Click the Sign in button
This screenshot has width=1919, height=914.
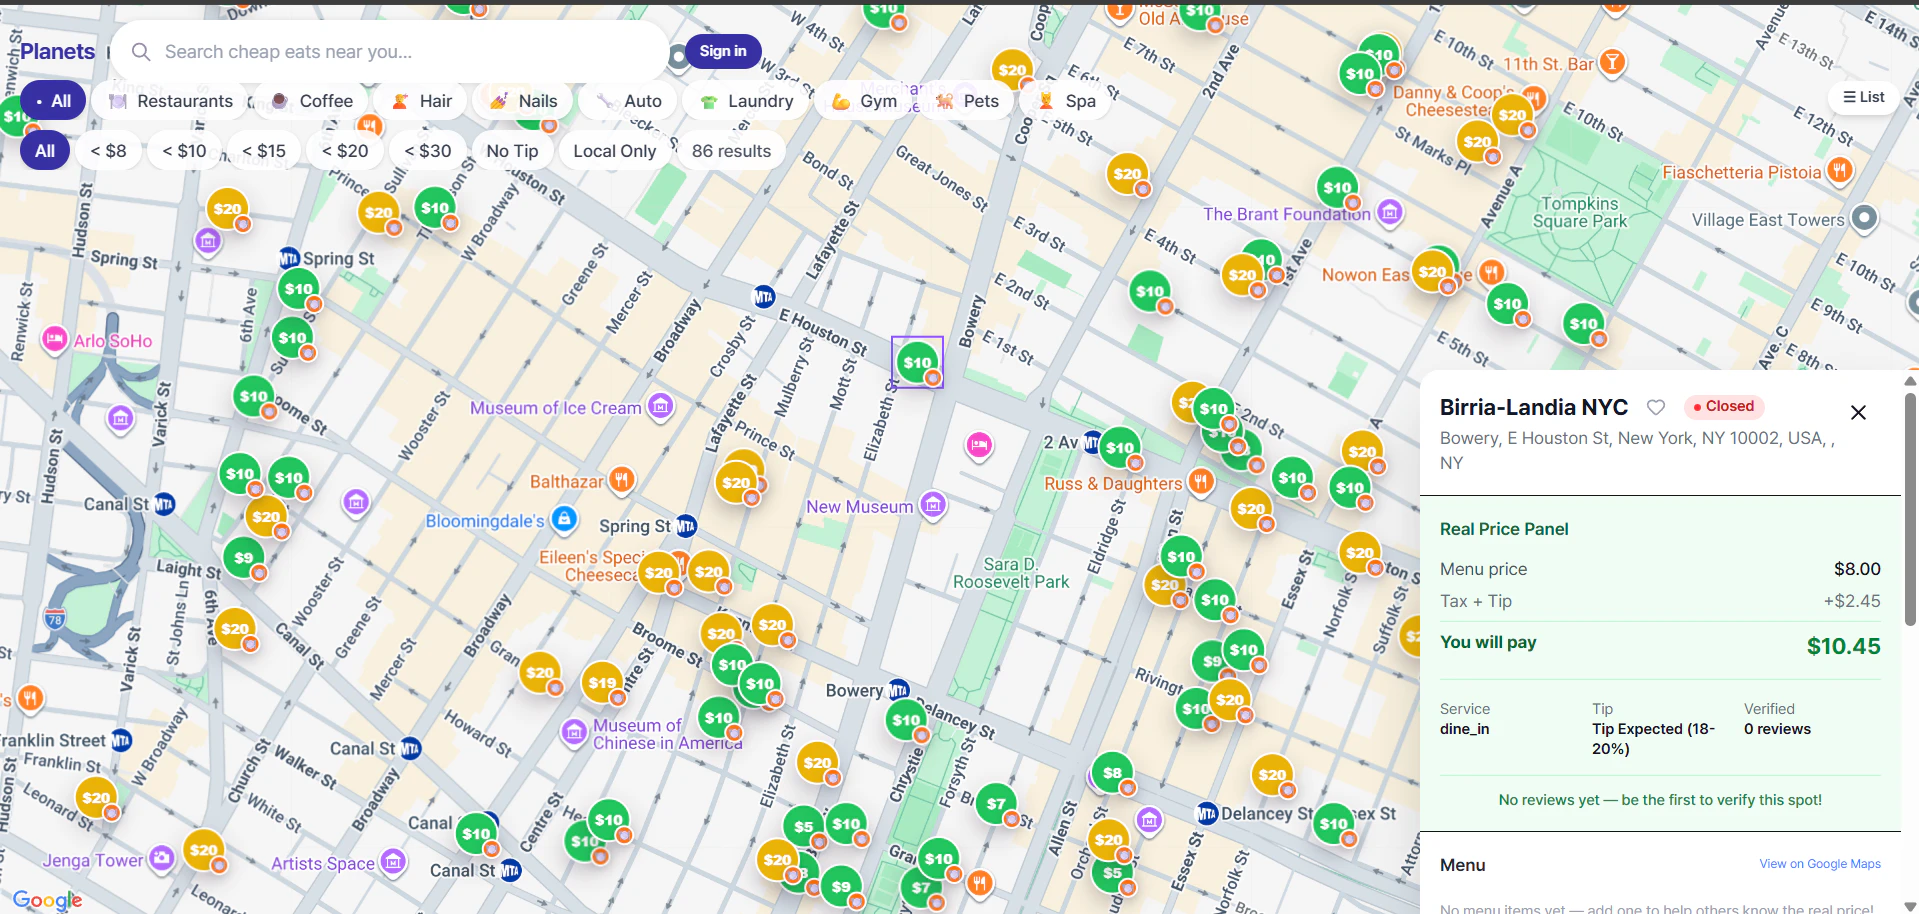[x=723, y=51]
